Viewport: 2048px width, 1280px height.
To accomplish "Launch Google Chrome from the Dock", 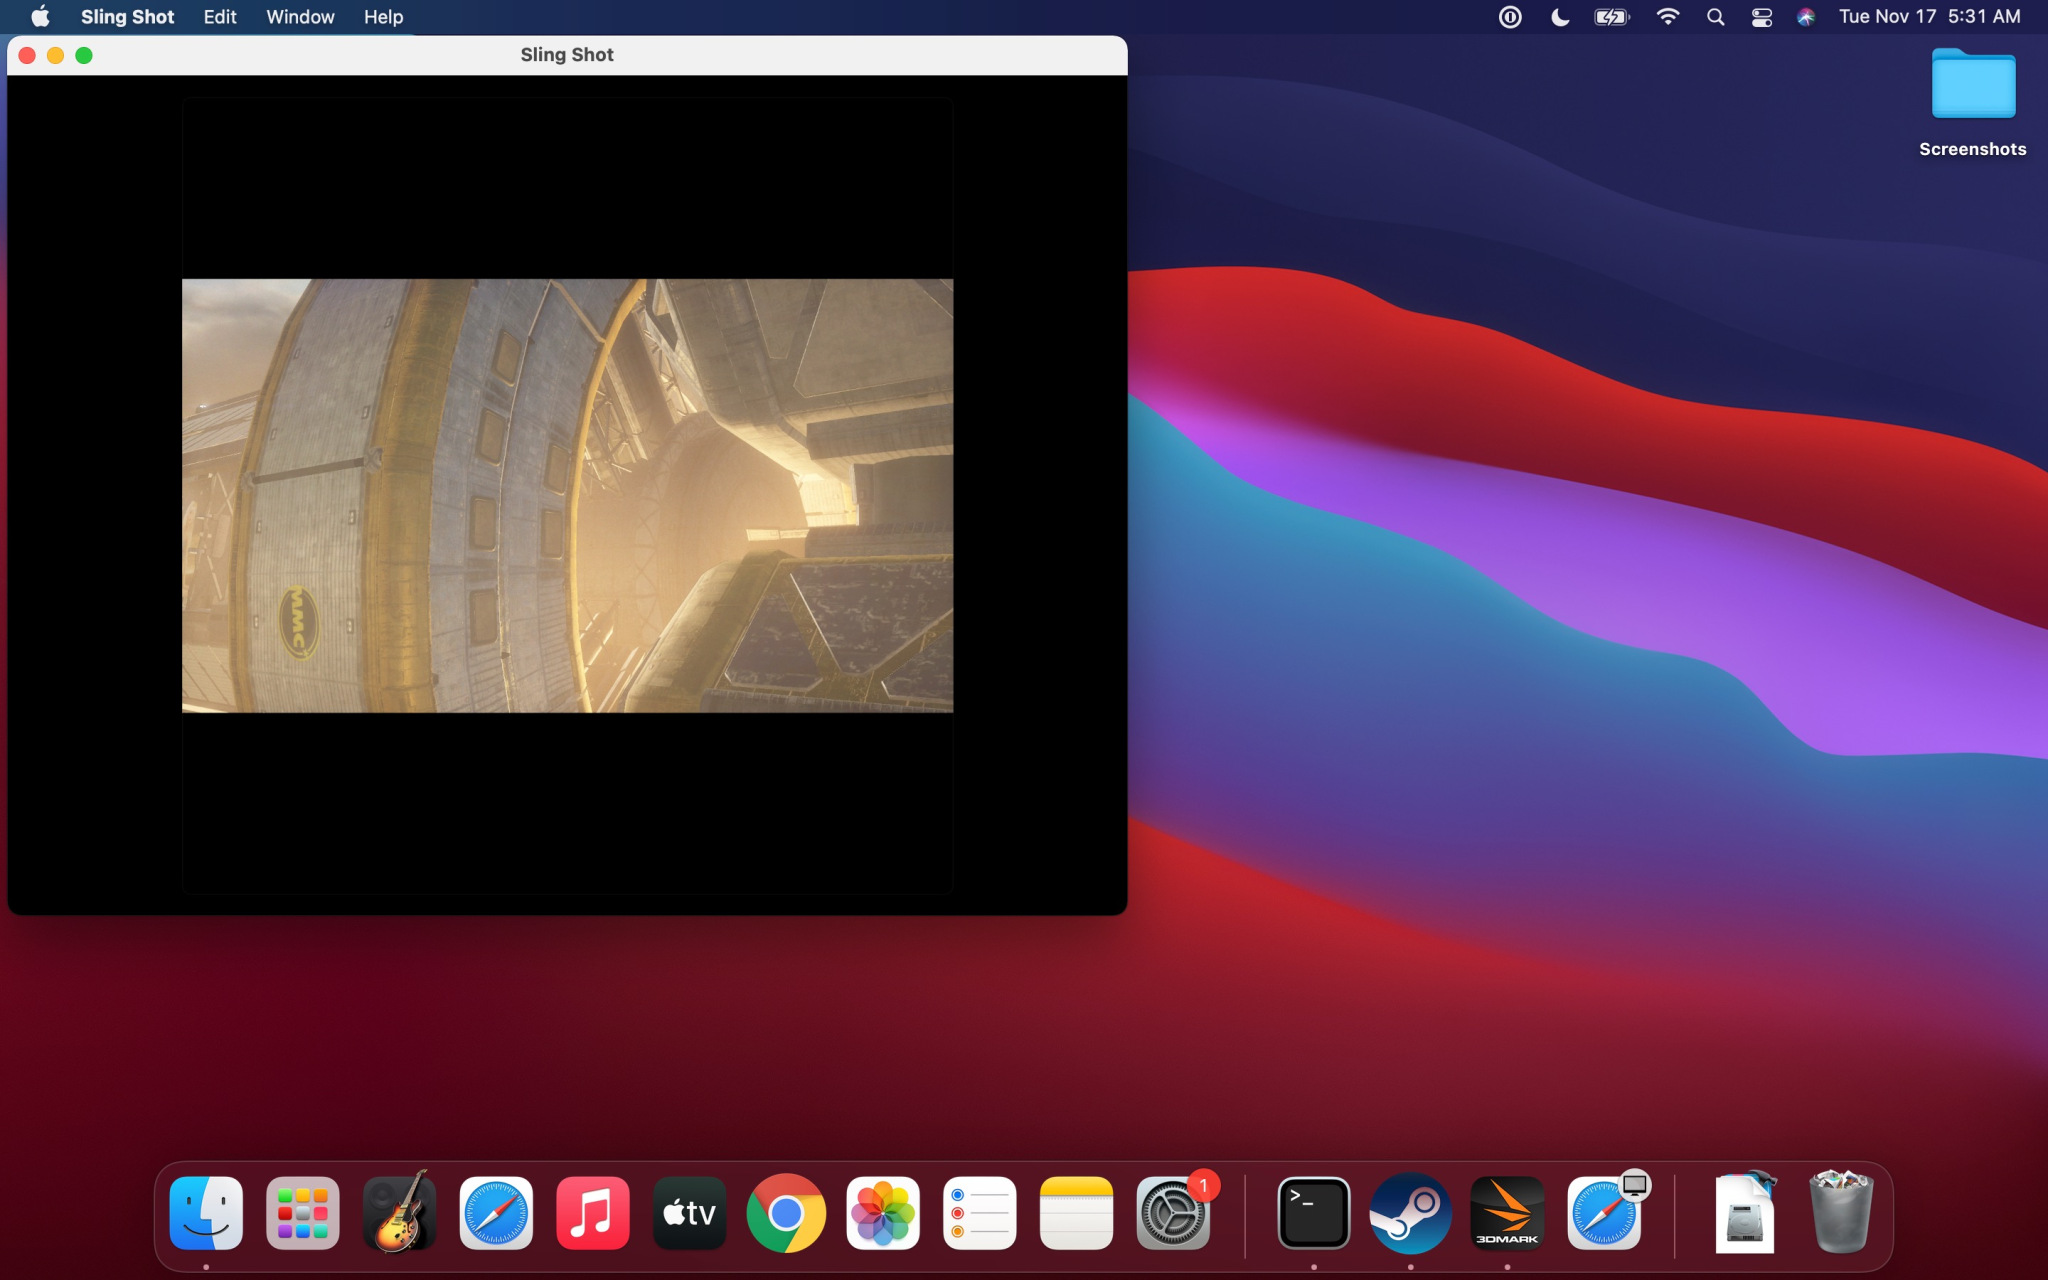I will [x=786, y=1214].
